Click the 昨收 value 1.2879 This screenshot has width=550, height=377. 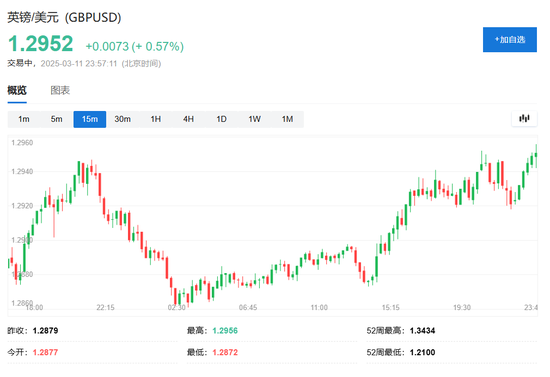pyautogui.click(x=46, y=330)
